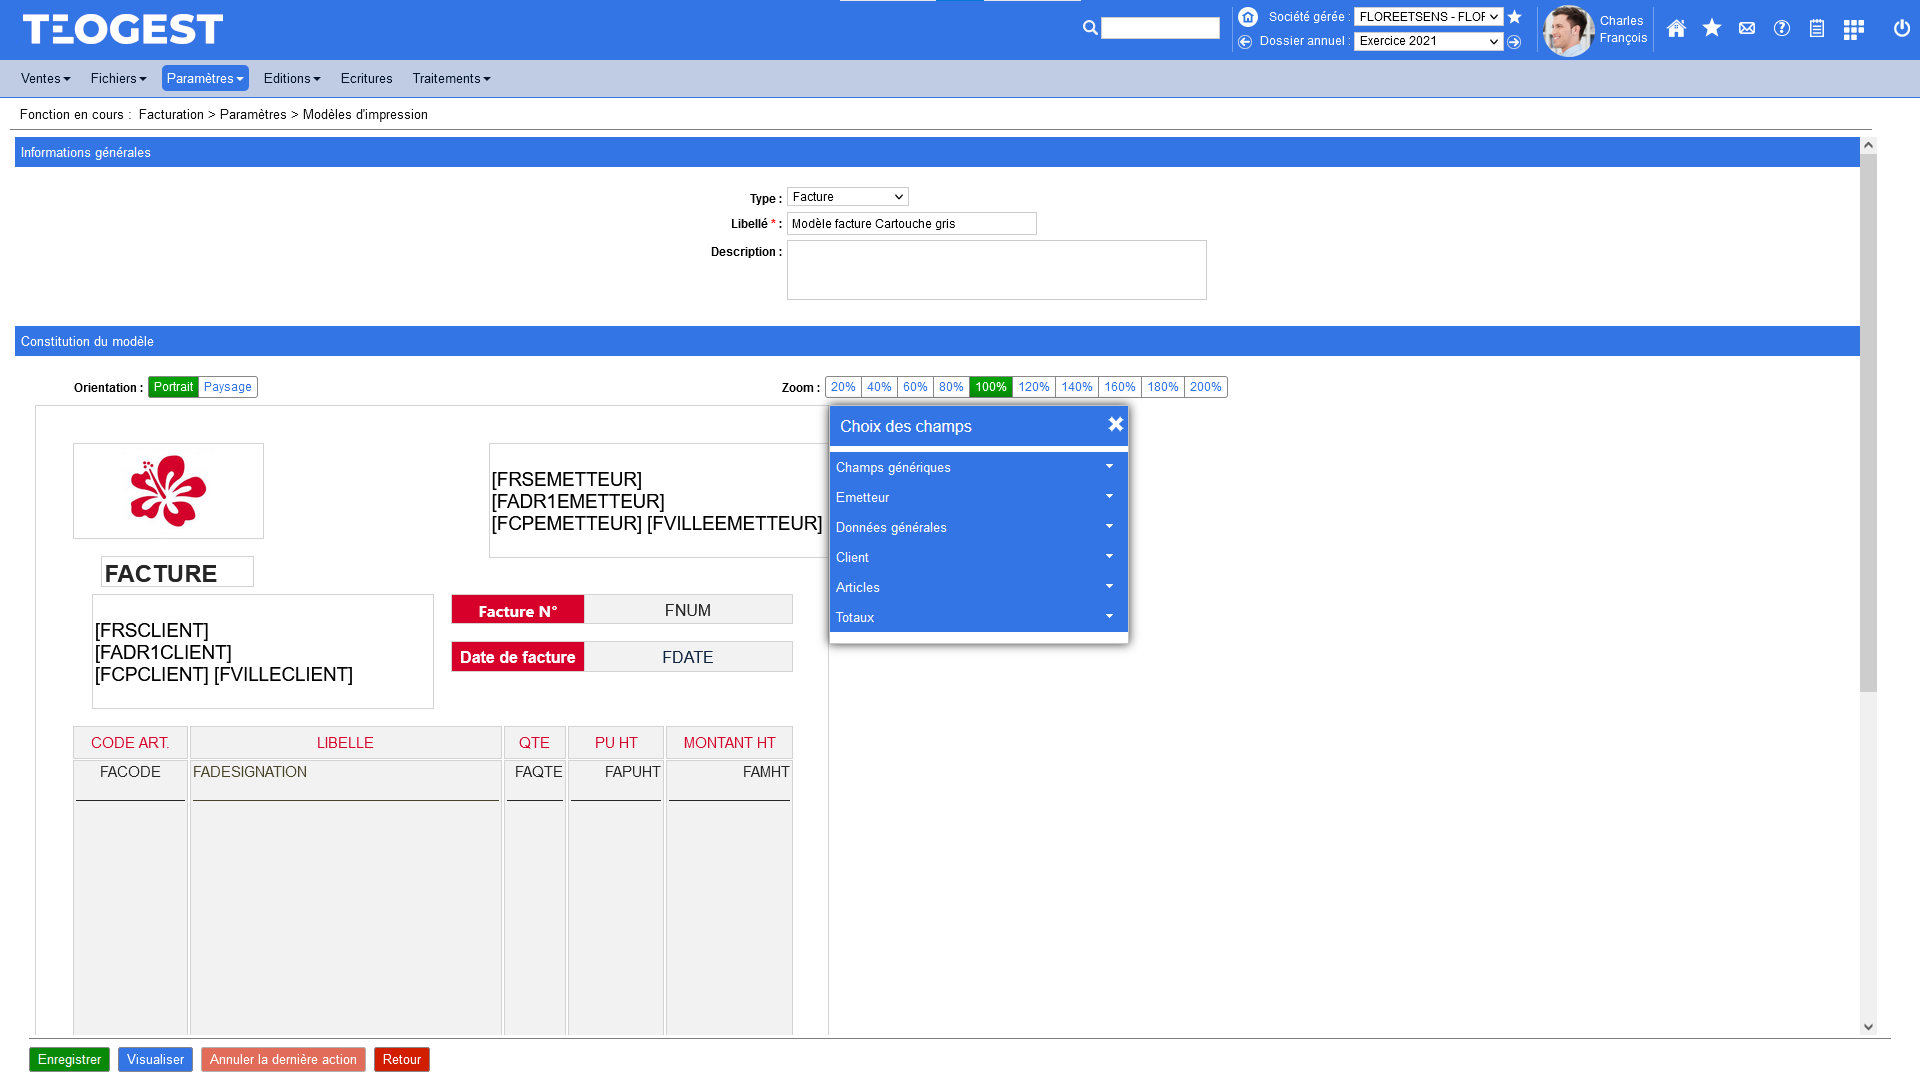Open Société gérée dropdown
This screenshot has width=1920, height=1080.
point(1428,17)
